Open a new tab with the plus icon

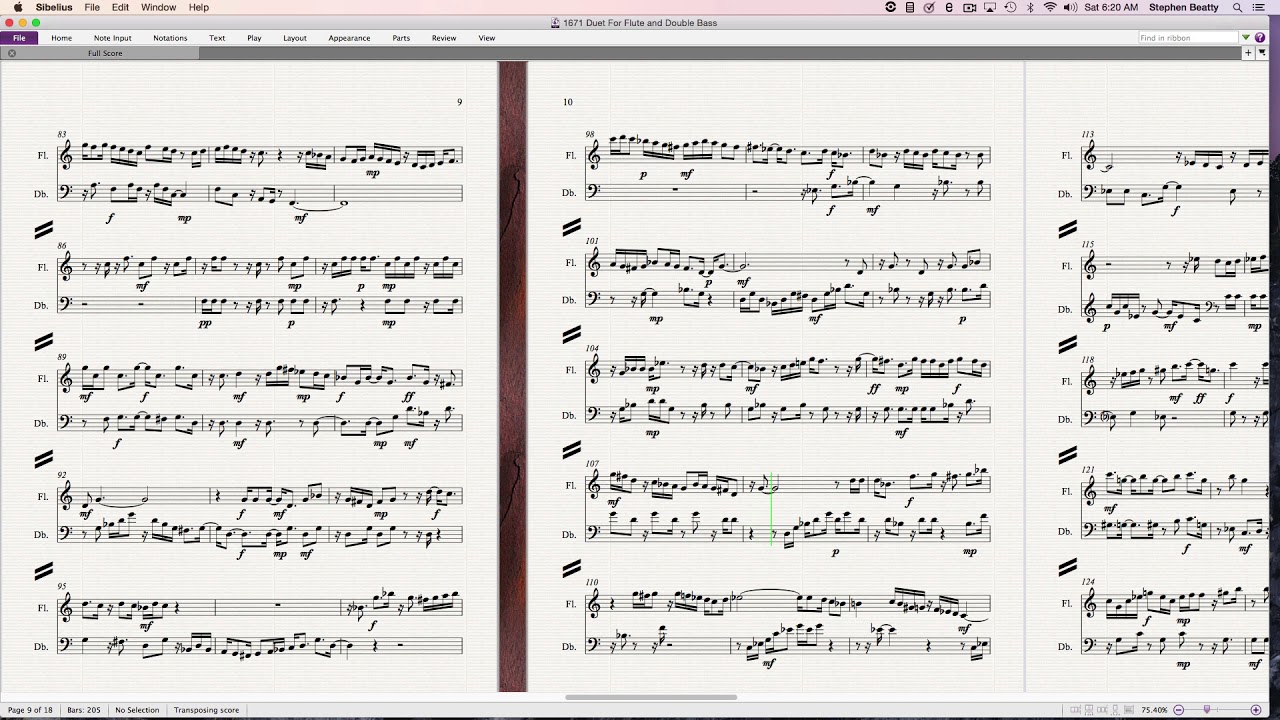pos(1248,53)
